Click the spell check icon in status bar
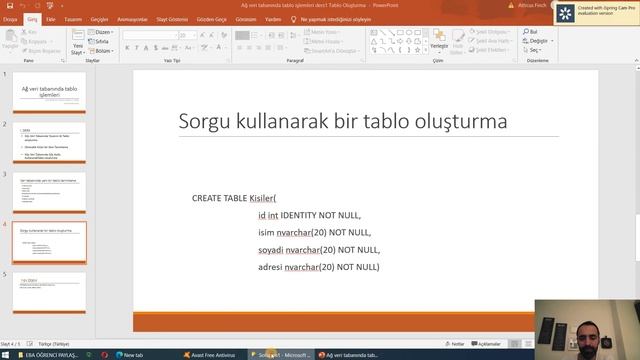640x360 pixels. (30, 344)
